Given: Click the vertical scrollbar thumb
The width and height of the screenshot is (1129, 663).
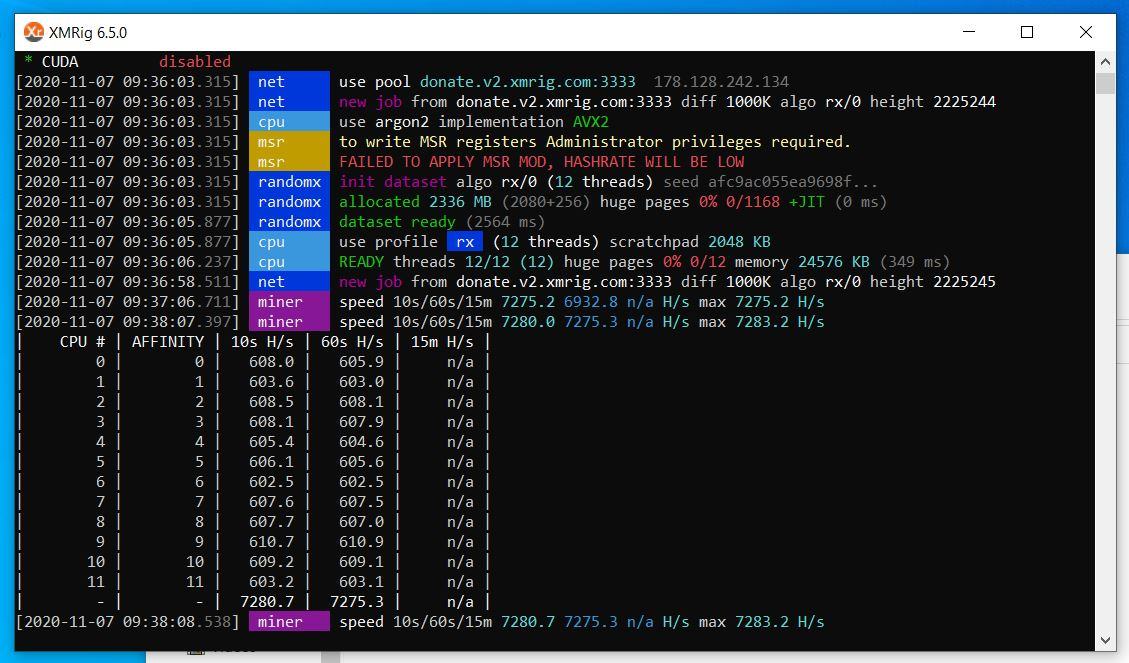Looking at the screenshot, I should (x=1105, y=83).
